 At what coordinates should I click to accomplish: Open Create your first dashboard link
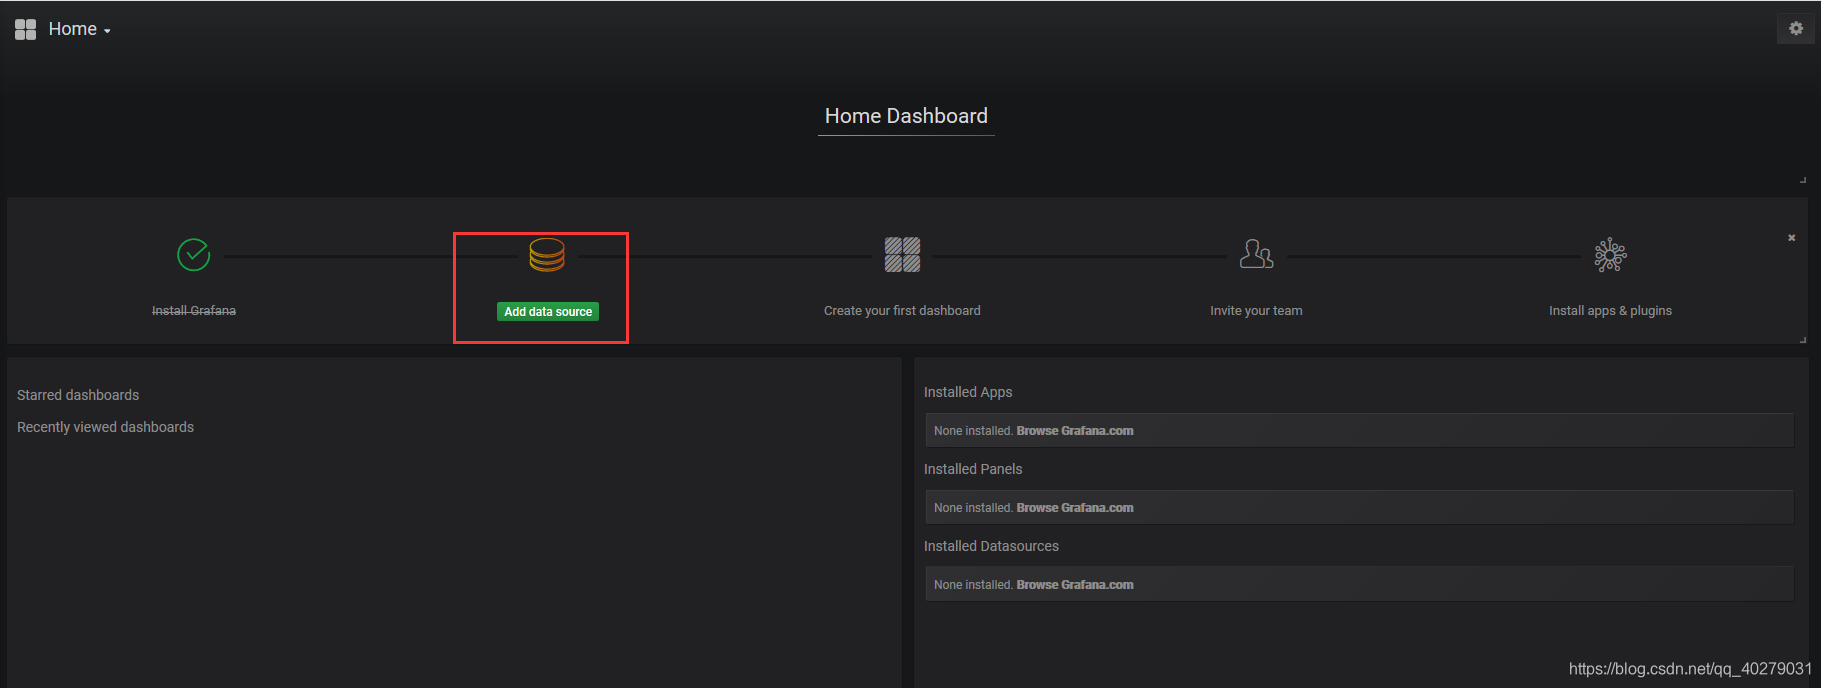[x=902, y=311]
